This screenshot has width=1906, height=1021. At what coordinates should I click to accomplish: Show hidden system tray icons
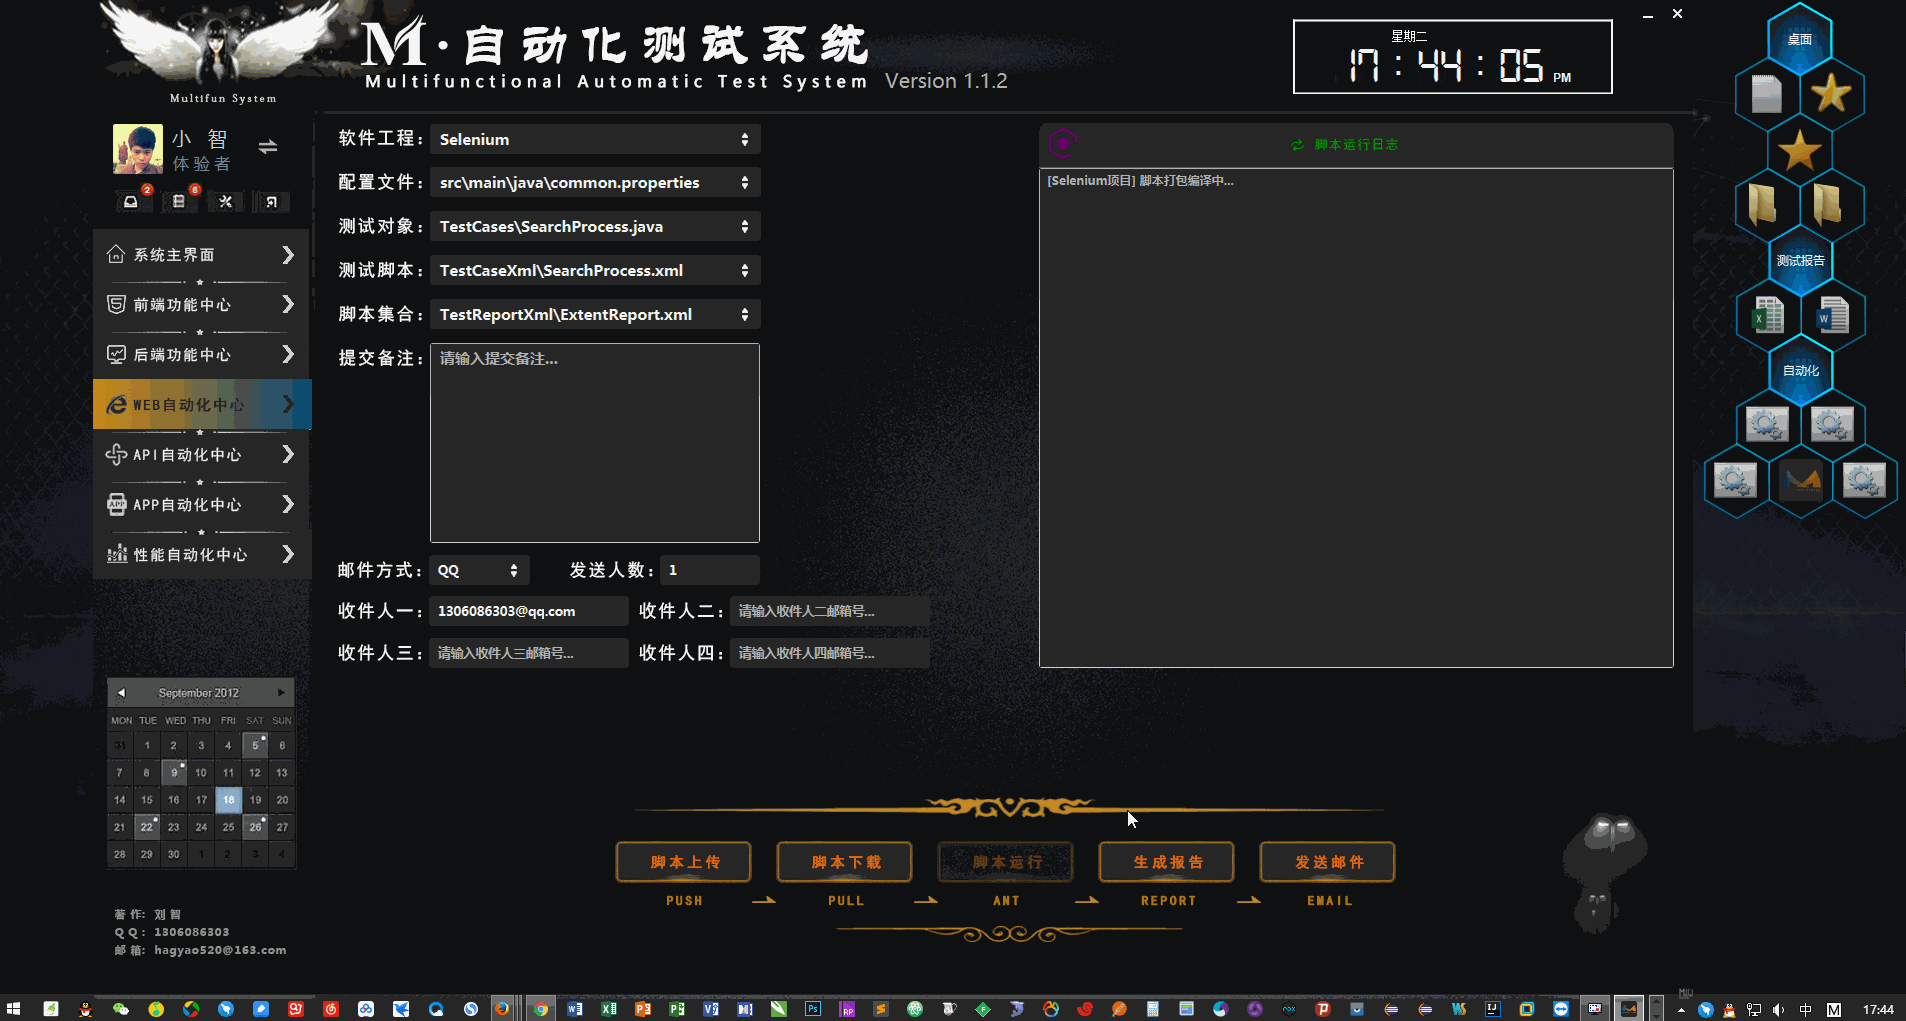[1681, 1010]
